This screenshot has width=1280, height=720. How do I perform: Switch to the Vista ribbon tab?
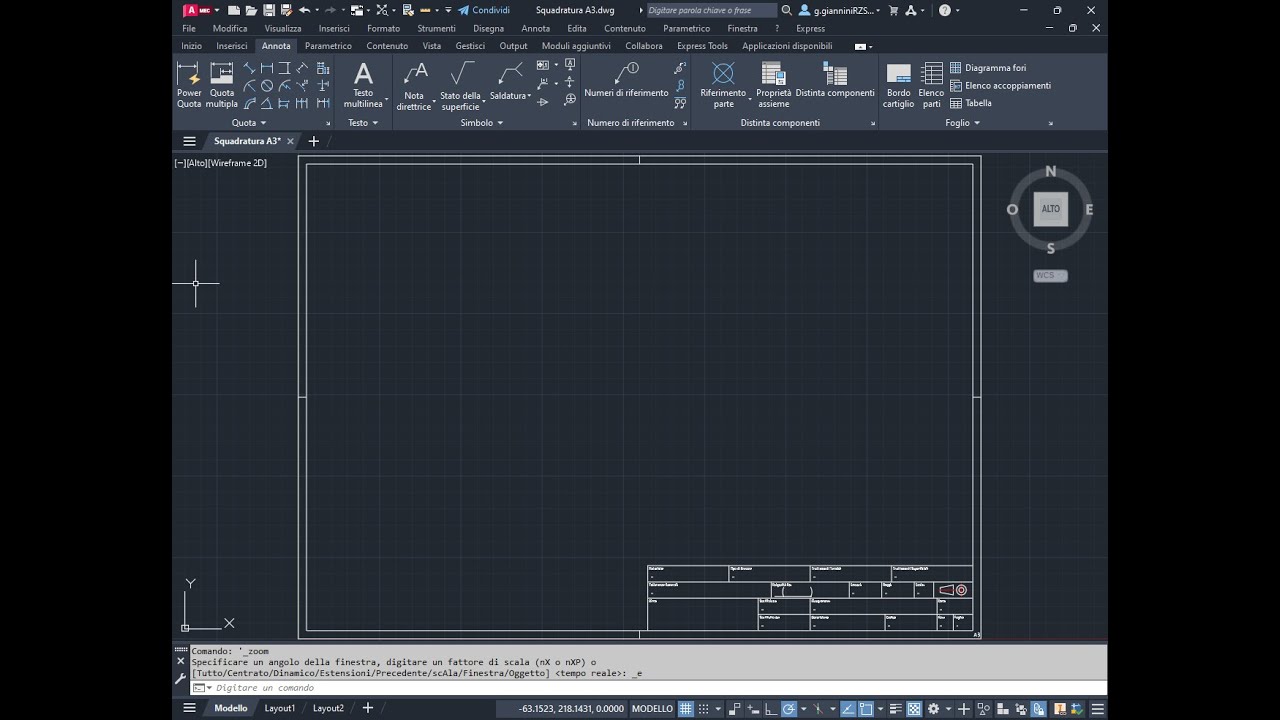coord(432,46)
